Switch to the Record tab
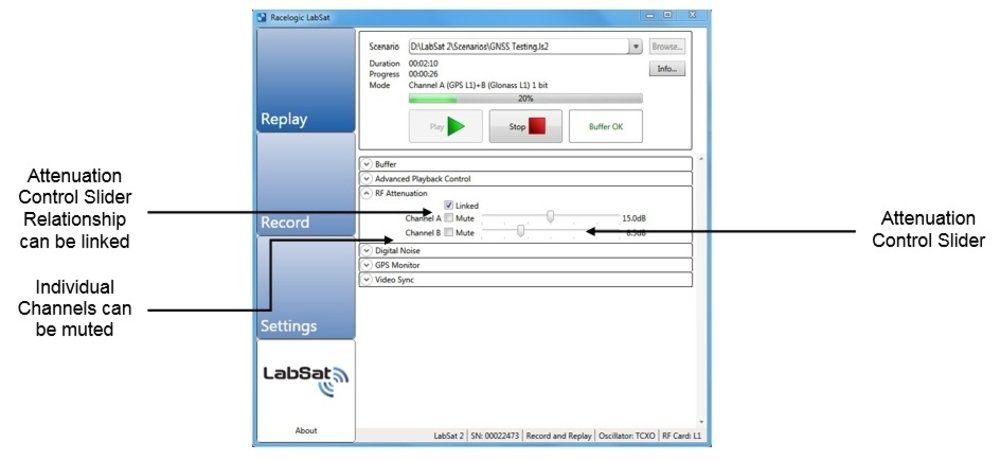 (305, 184)
